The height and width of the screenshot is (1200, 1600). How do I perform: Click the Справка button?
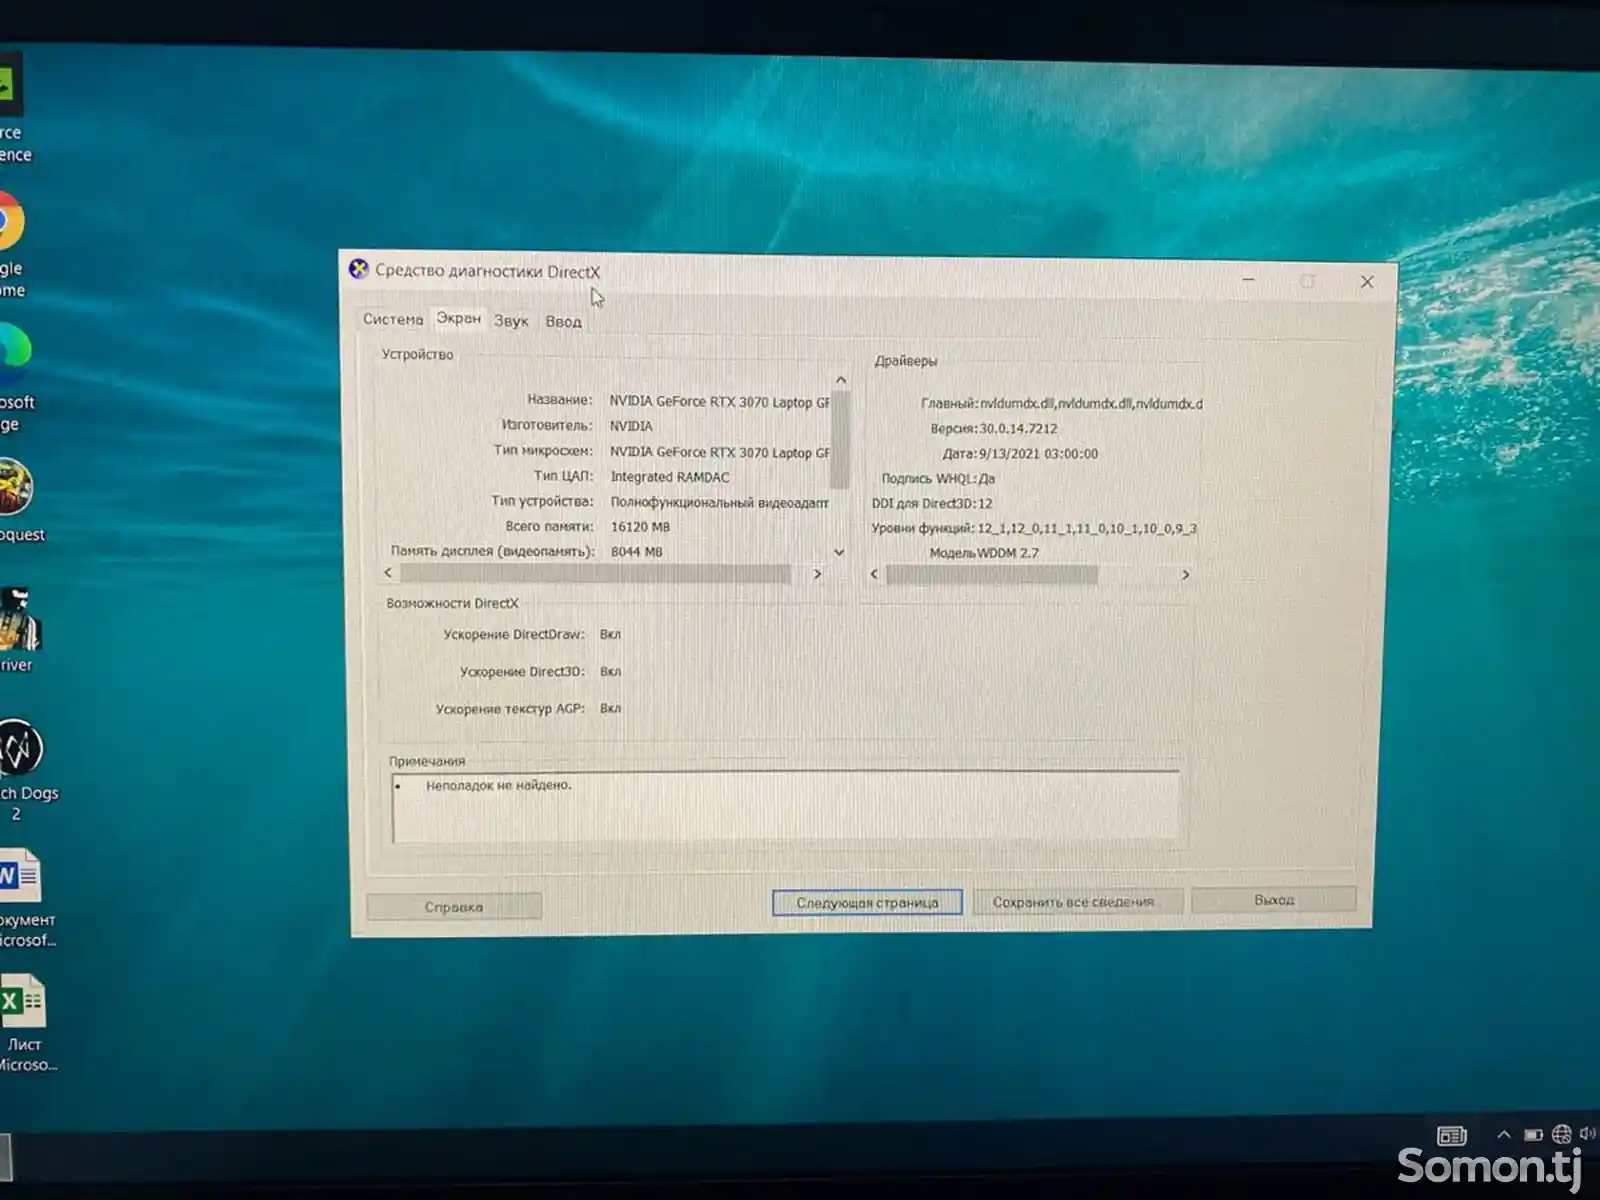click(x=454, y=907)
